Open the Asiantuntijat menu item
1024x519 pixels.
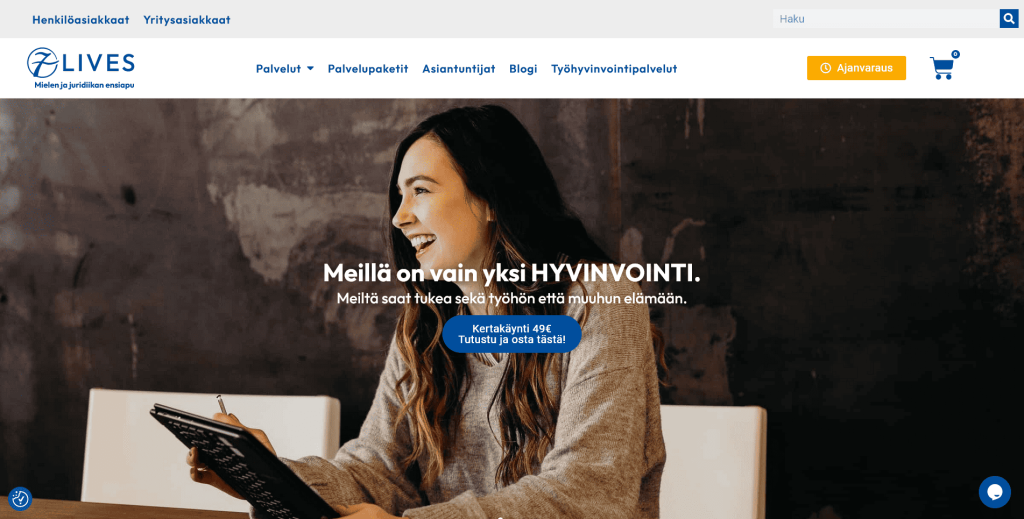click(458, 69)
